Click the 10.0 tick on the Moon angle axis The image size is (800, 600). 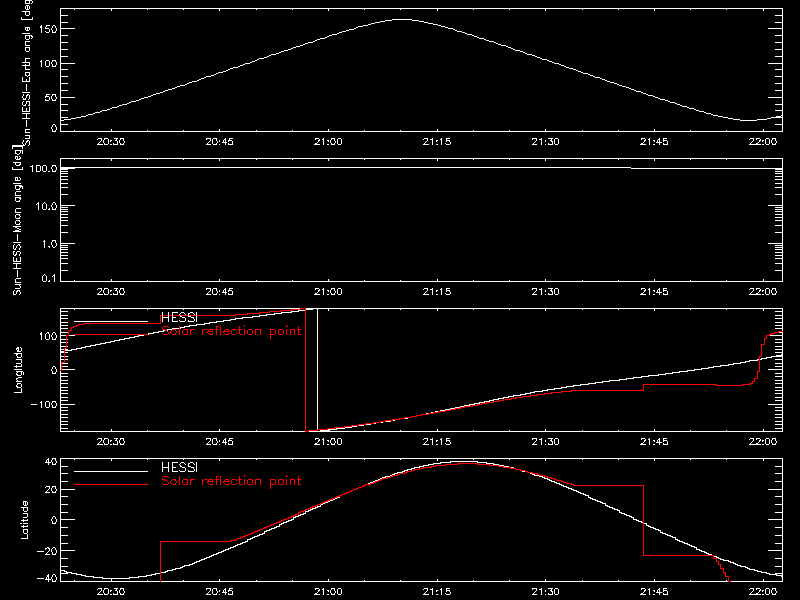pos(46,206)
